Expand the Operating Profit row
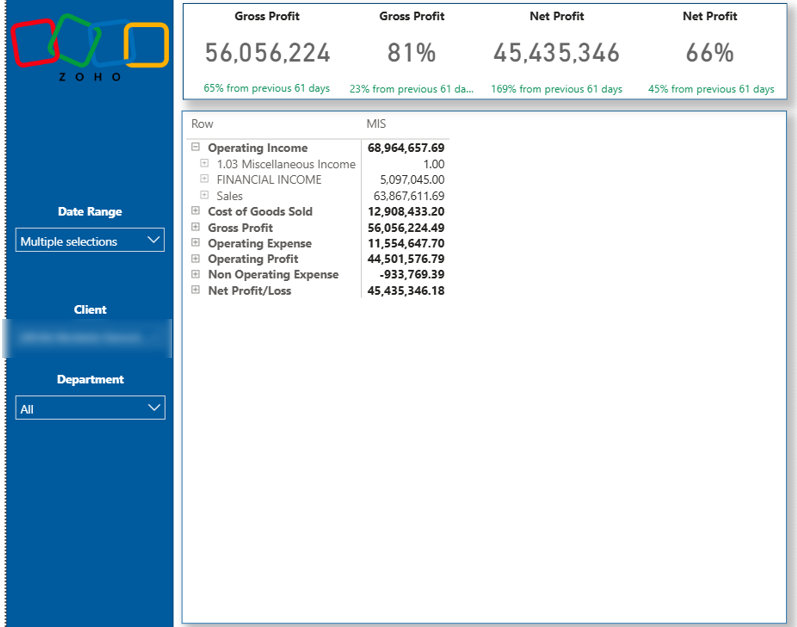 coord(195,259)
